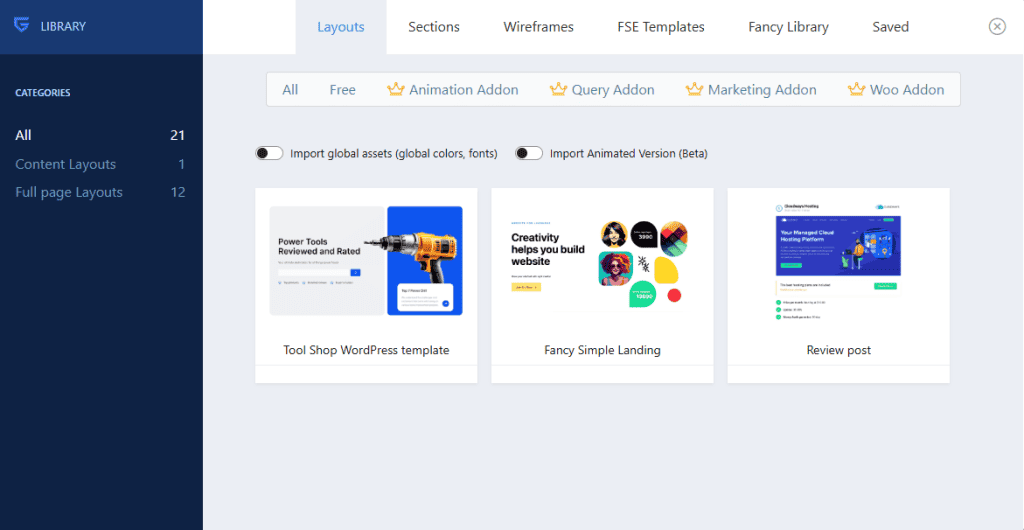This screenshot has height=530, width=1024.
Task: Open the Sections tab
Action: coord(434,27)
